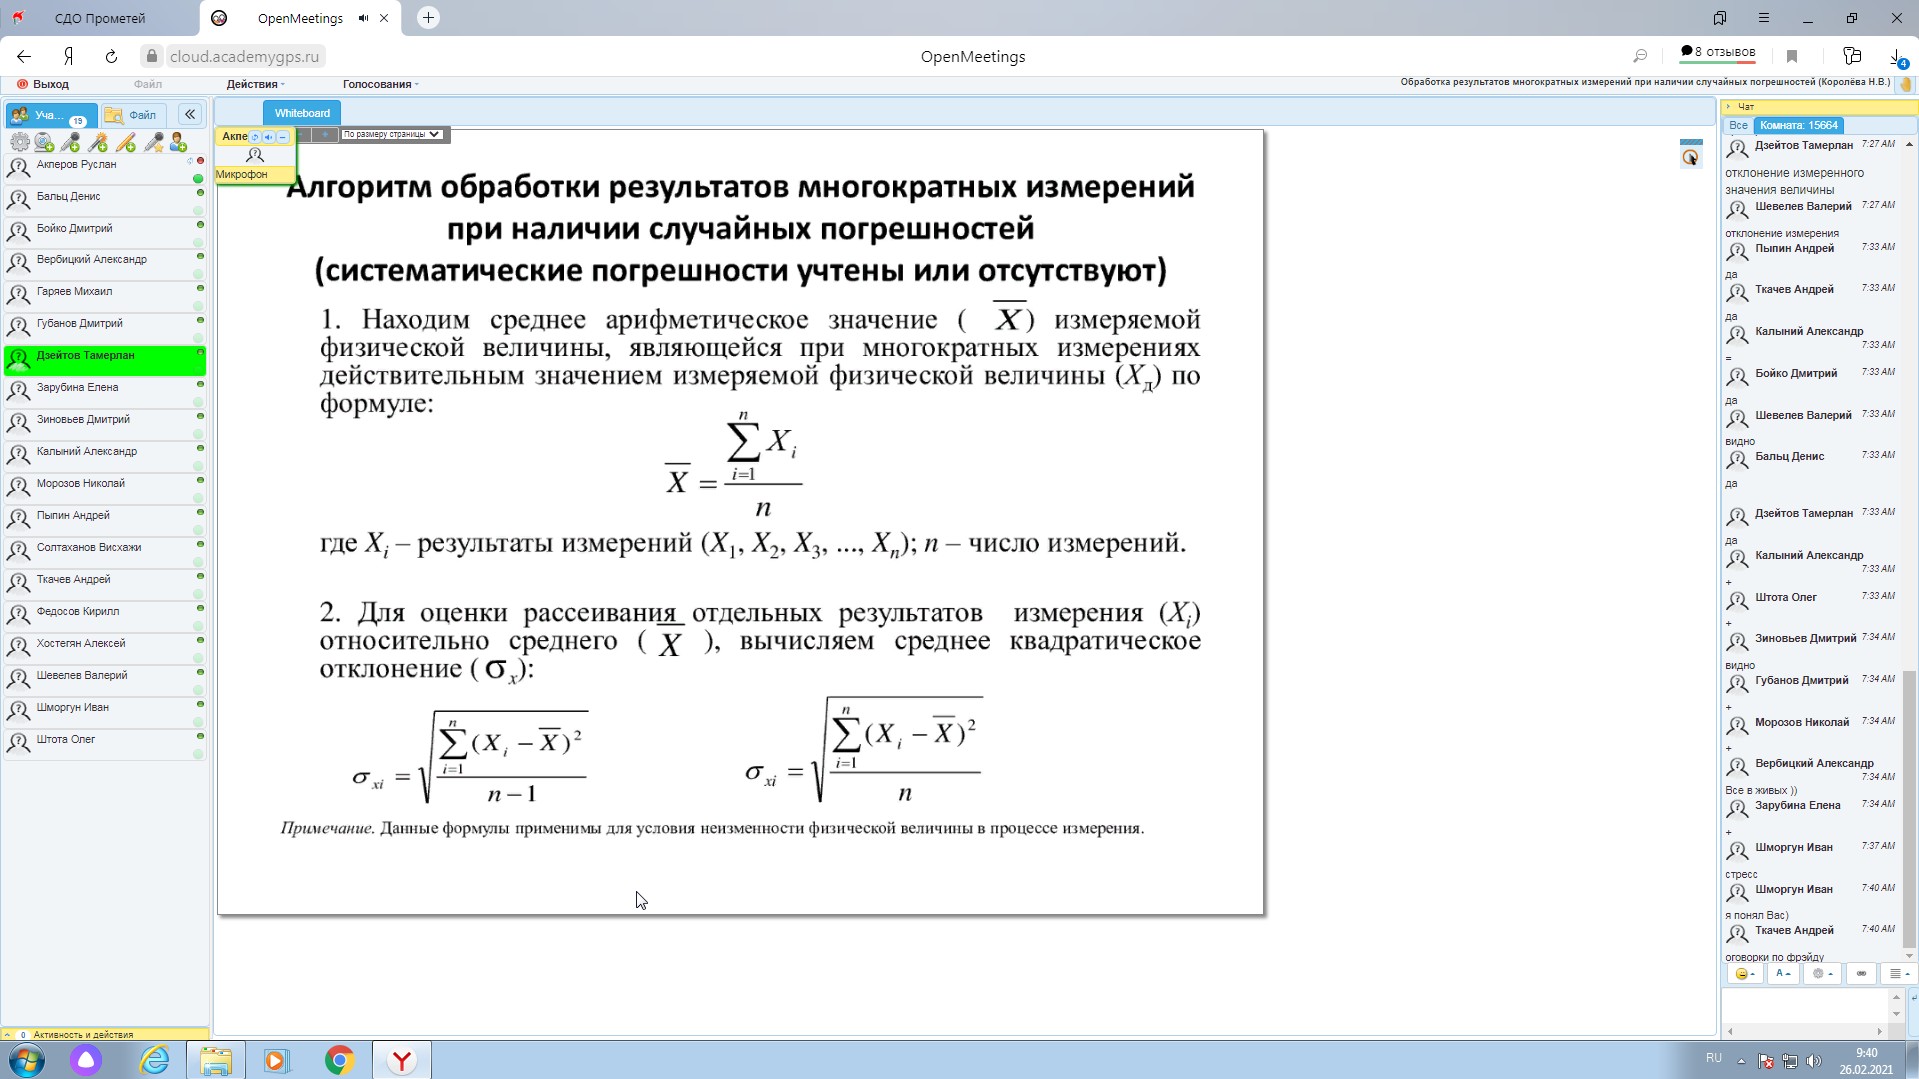Expand the Активность и действия panel

(105, 1034)
